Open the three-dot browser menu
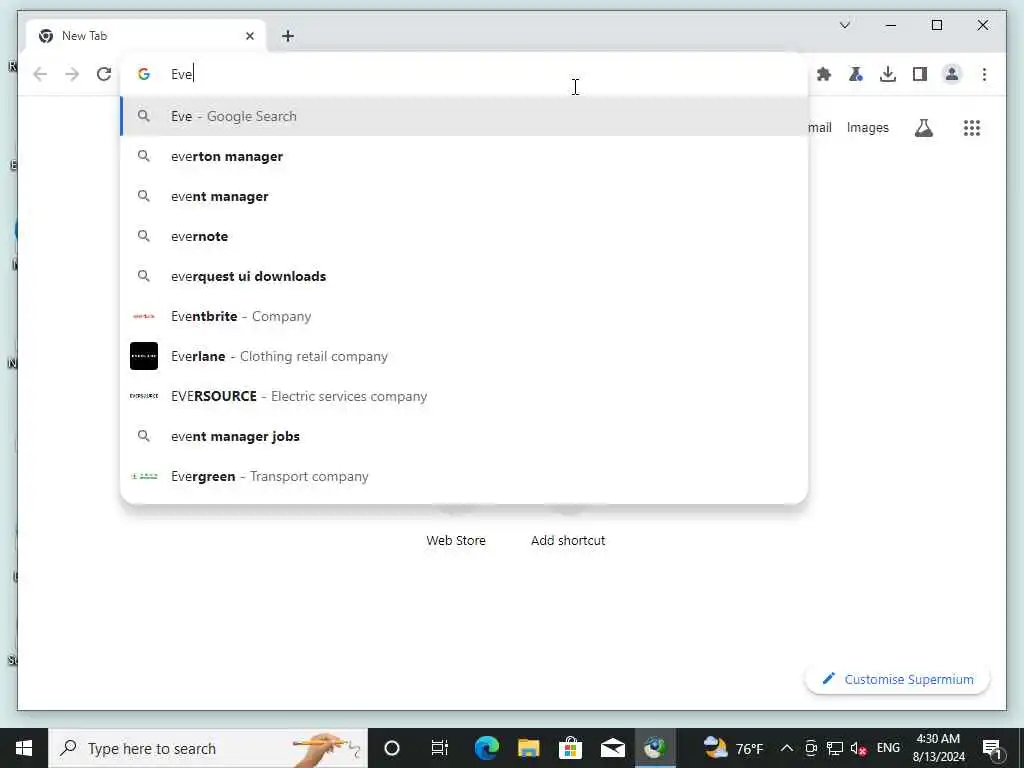 coord(984,74)
